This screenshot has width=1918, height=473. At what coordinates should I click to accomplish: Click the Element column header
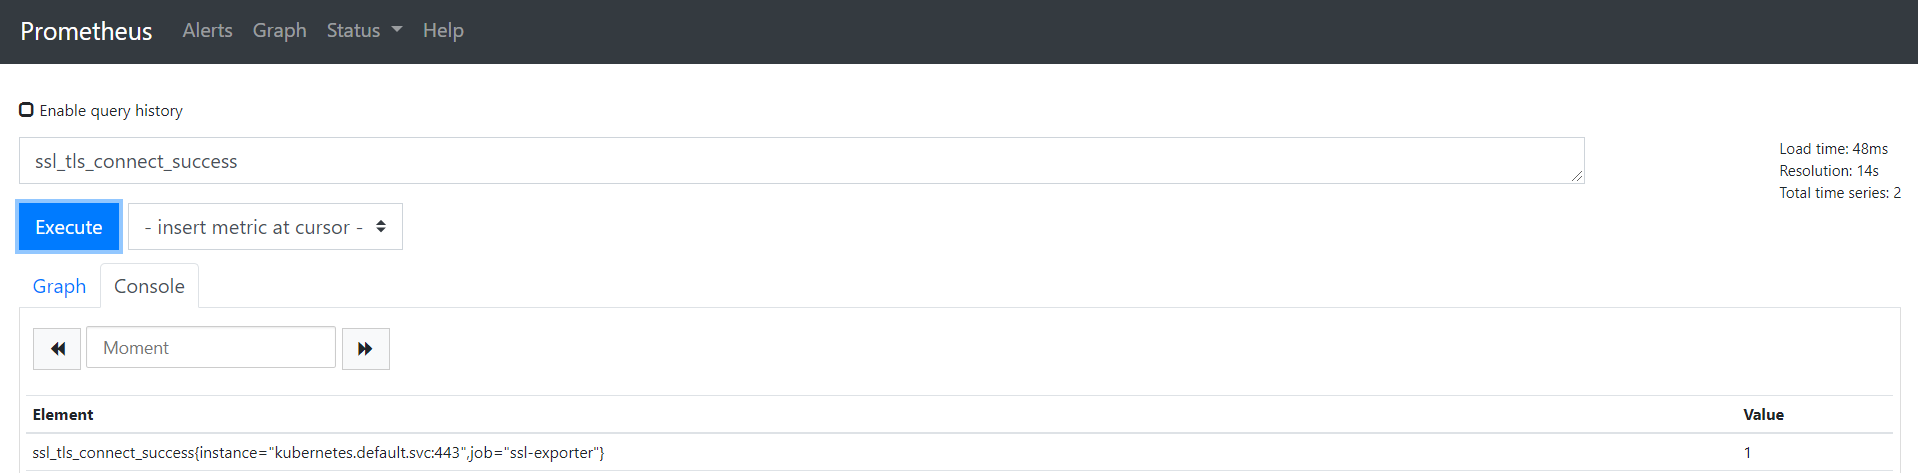pyautogui.click(x=63, y=414)
